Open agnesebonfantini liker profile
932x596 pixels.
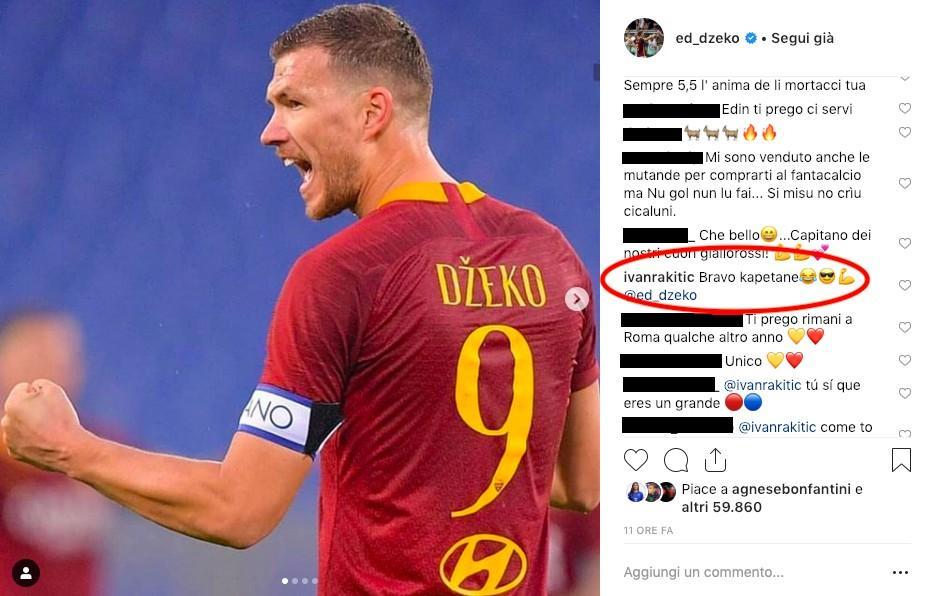[x=791, y=489]
